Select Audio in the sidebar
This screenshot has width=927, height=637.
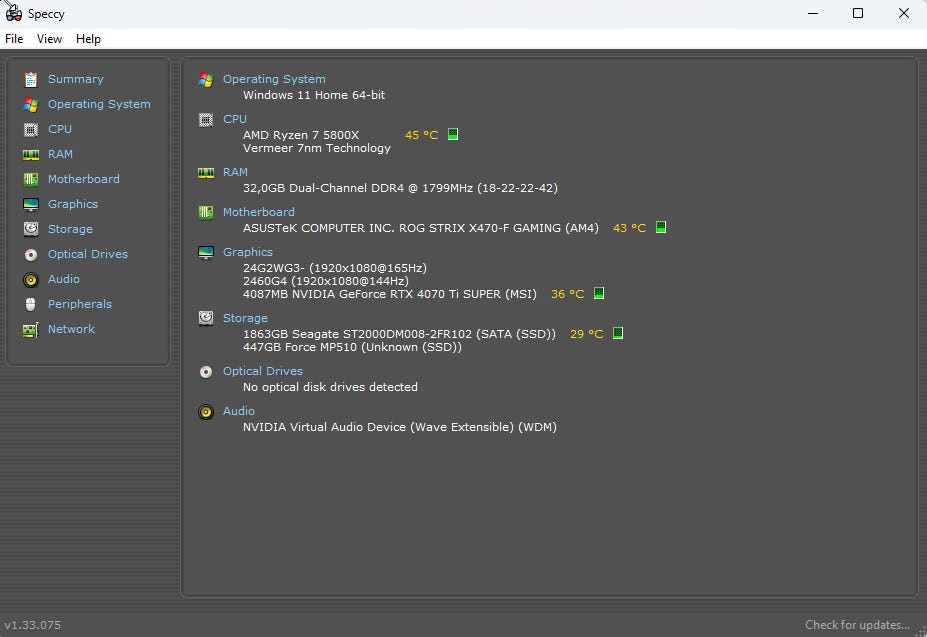point(63,279)
